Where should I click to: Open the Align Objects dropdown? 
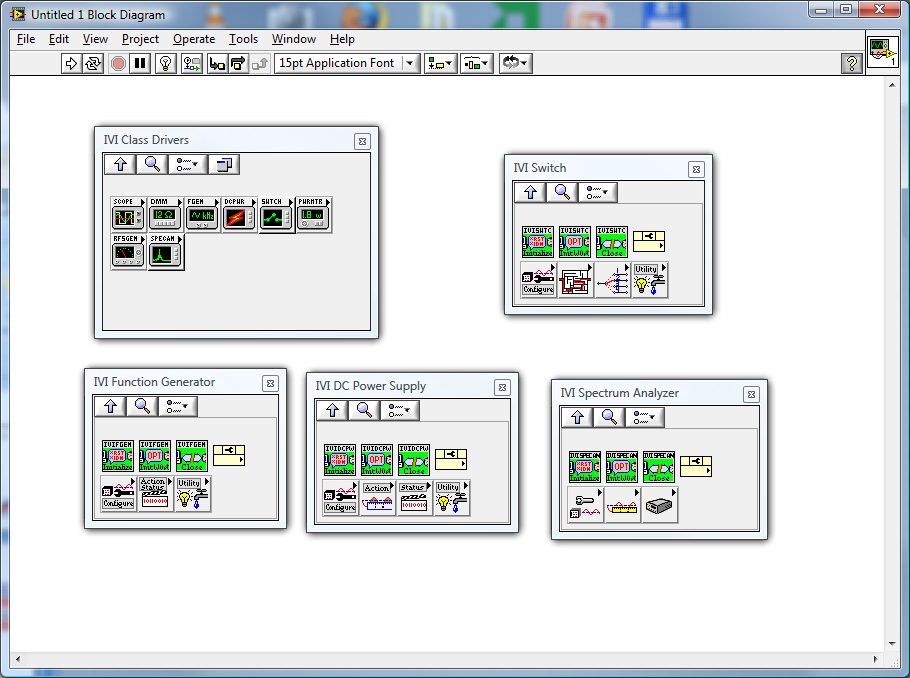pos(440,63)
